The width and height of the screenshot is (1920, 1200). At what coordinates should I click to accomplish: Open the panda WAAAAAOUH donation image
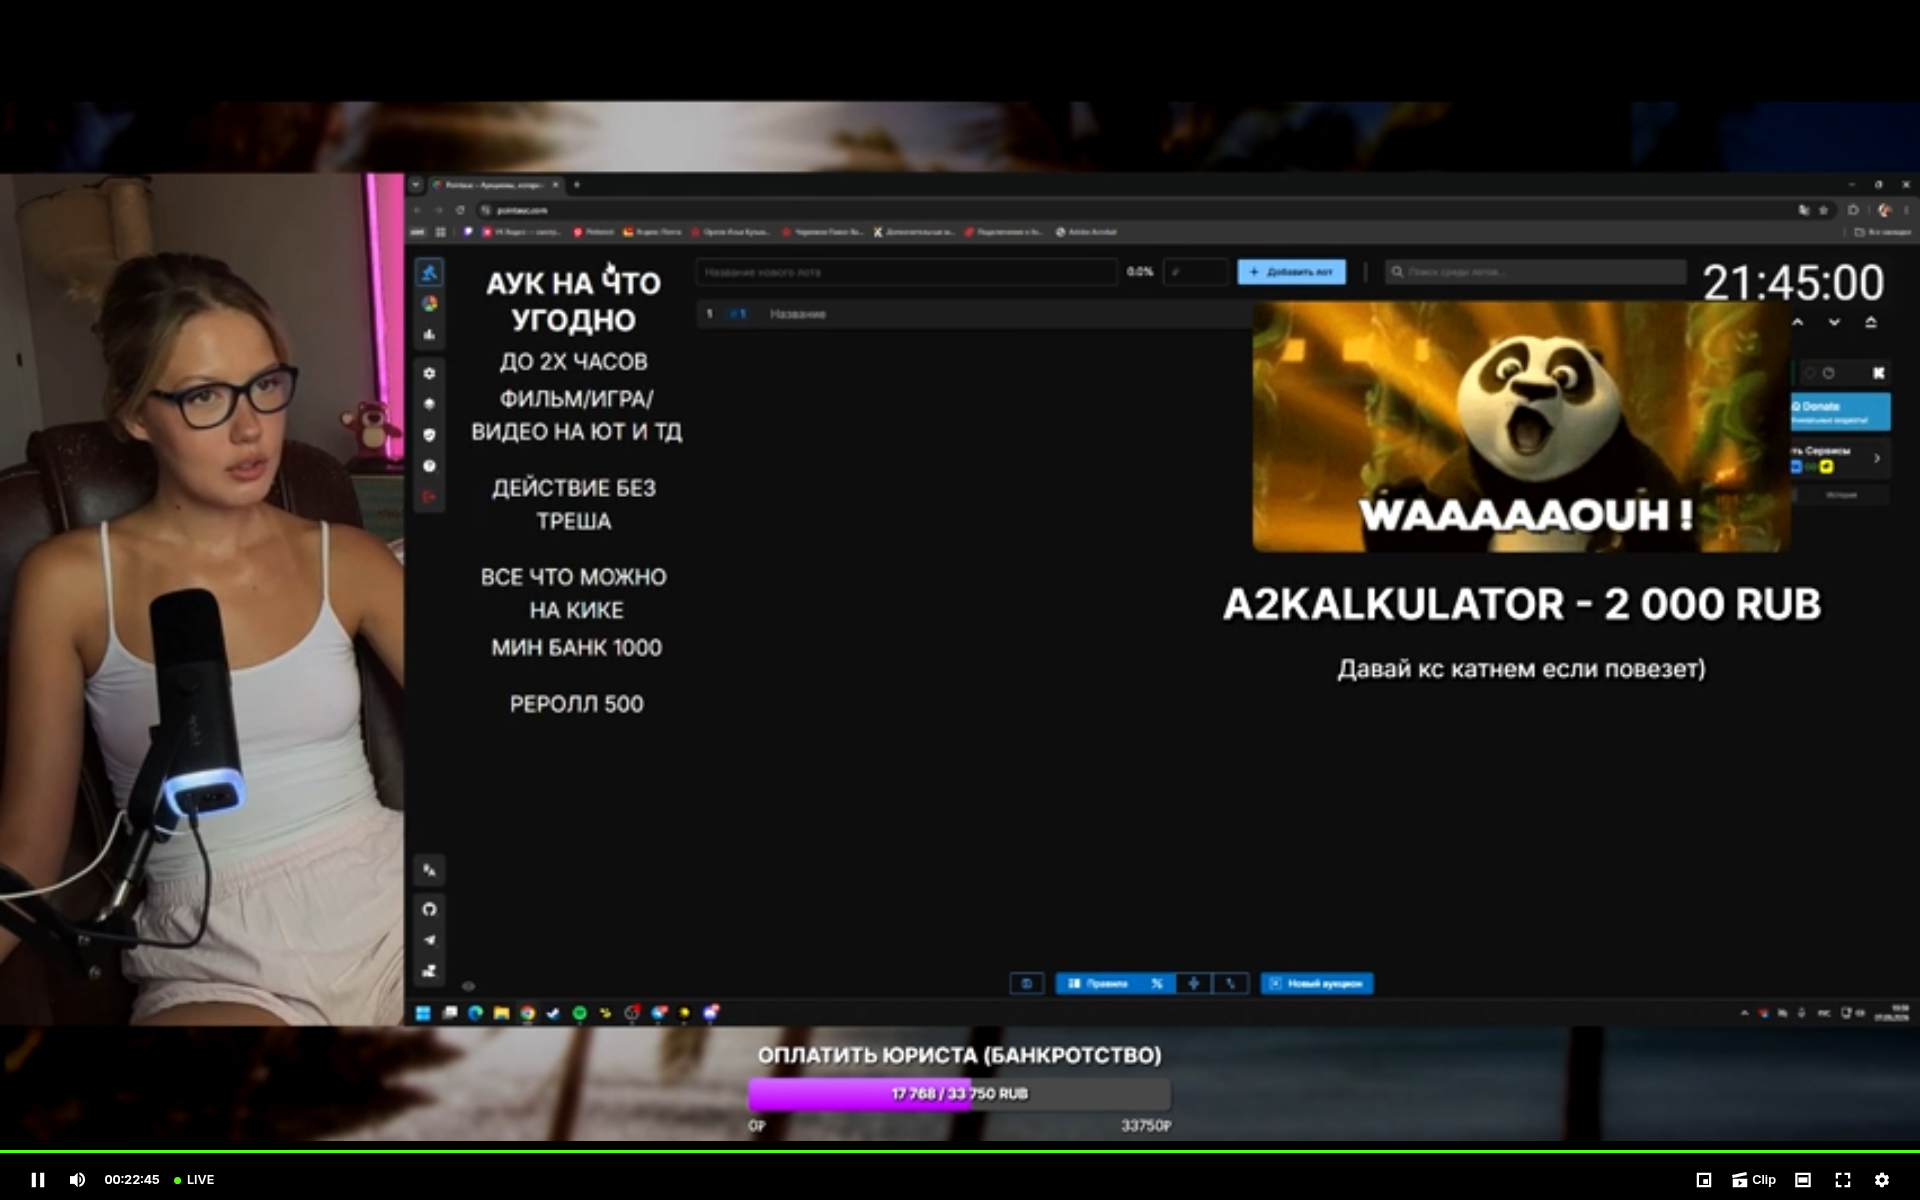(1521, 427)
